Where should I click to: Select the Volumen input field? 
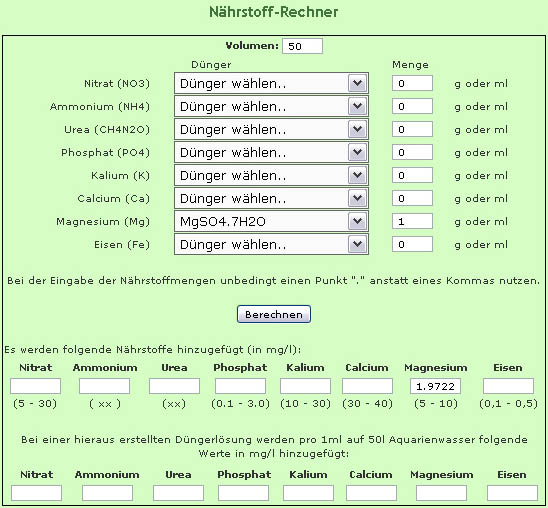pyautogui.click(x=302, y=46)
